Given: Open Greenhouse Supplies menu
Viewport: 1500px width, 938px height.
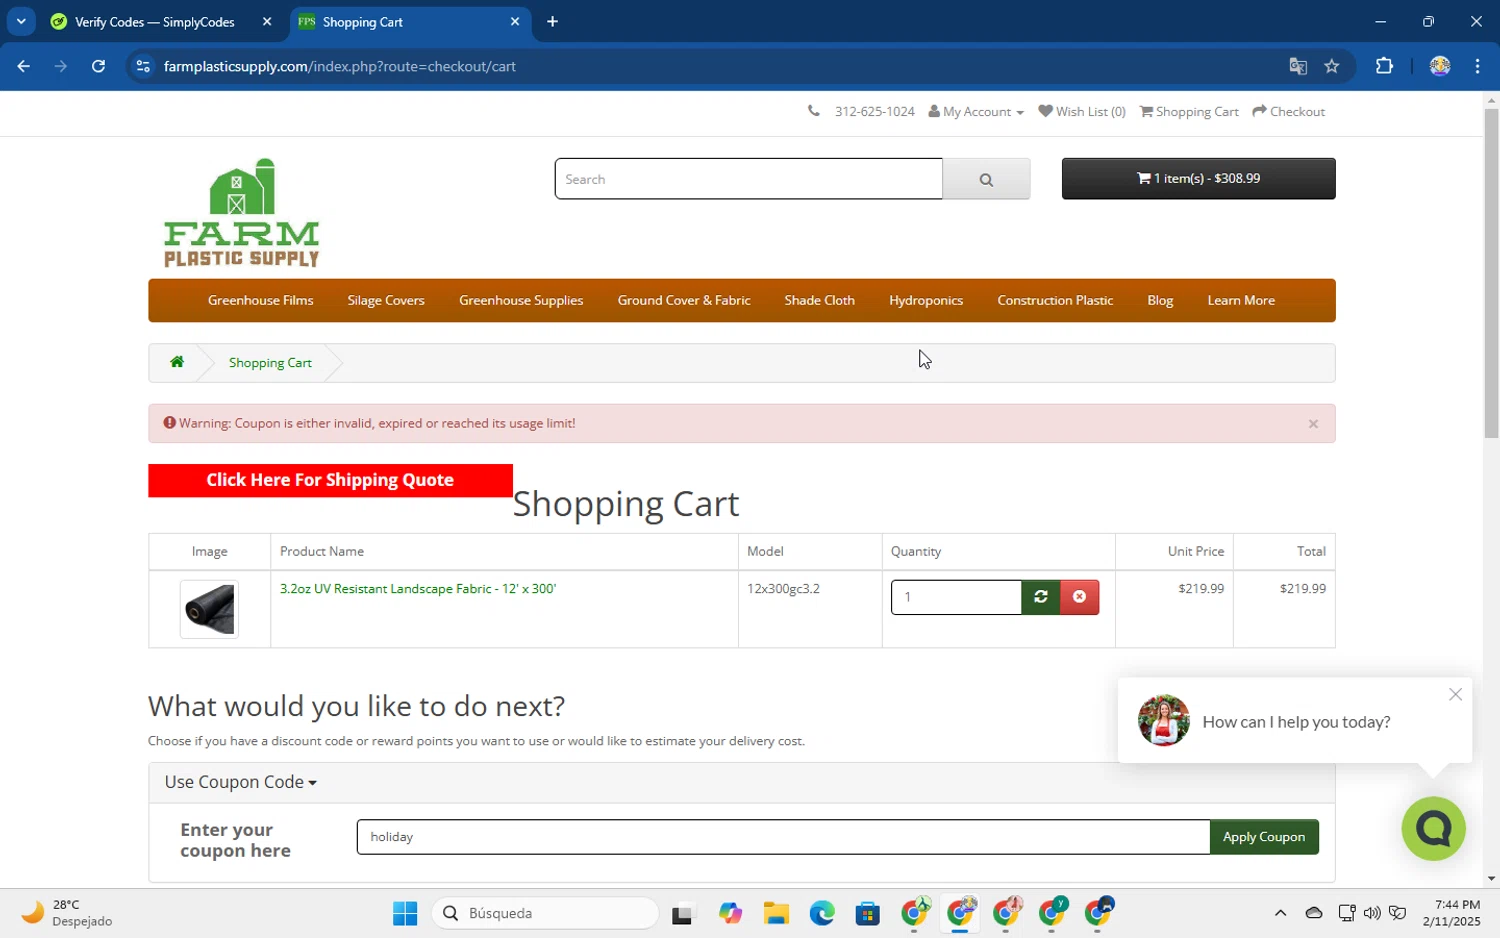Looking at the screenshot, I should [521, 300].
